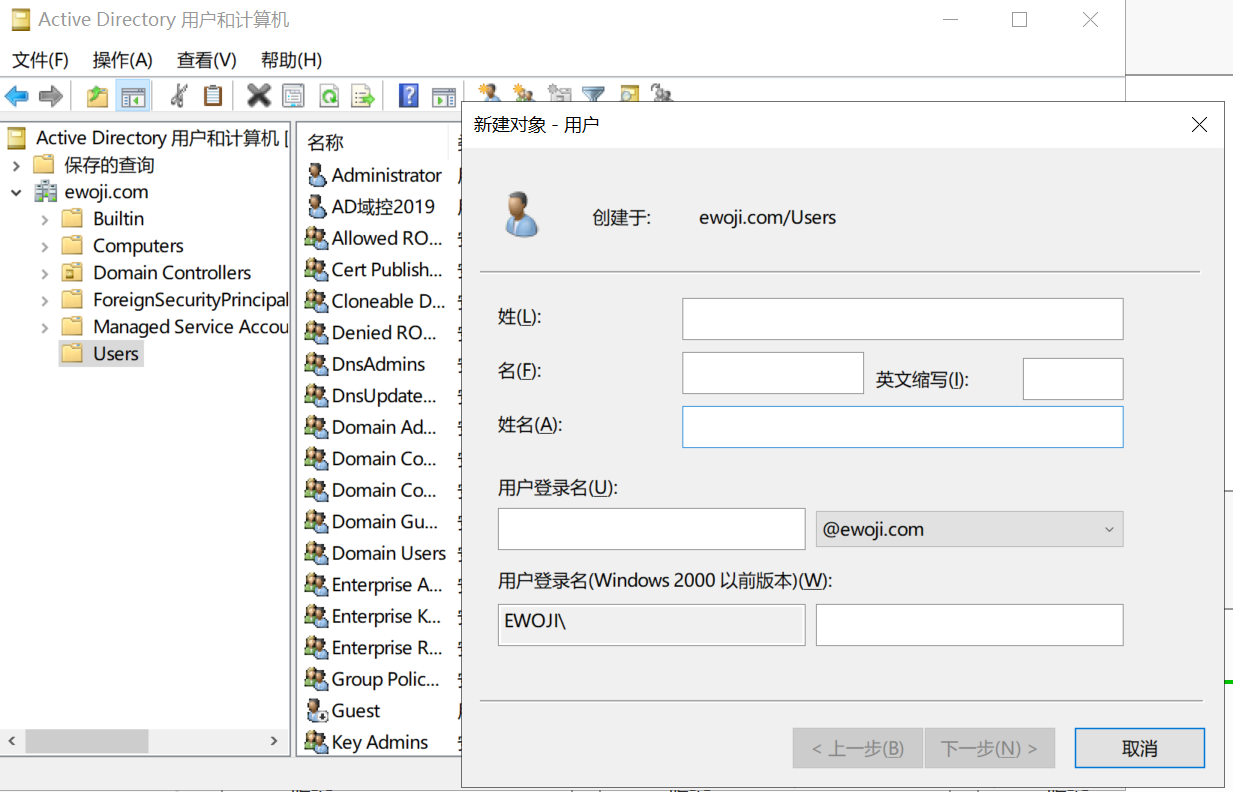Screen dimensions: 1233x792
Task: Click the Key Admins group icon
Action: tap(317, 742)
